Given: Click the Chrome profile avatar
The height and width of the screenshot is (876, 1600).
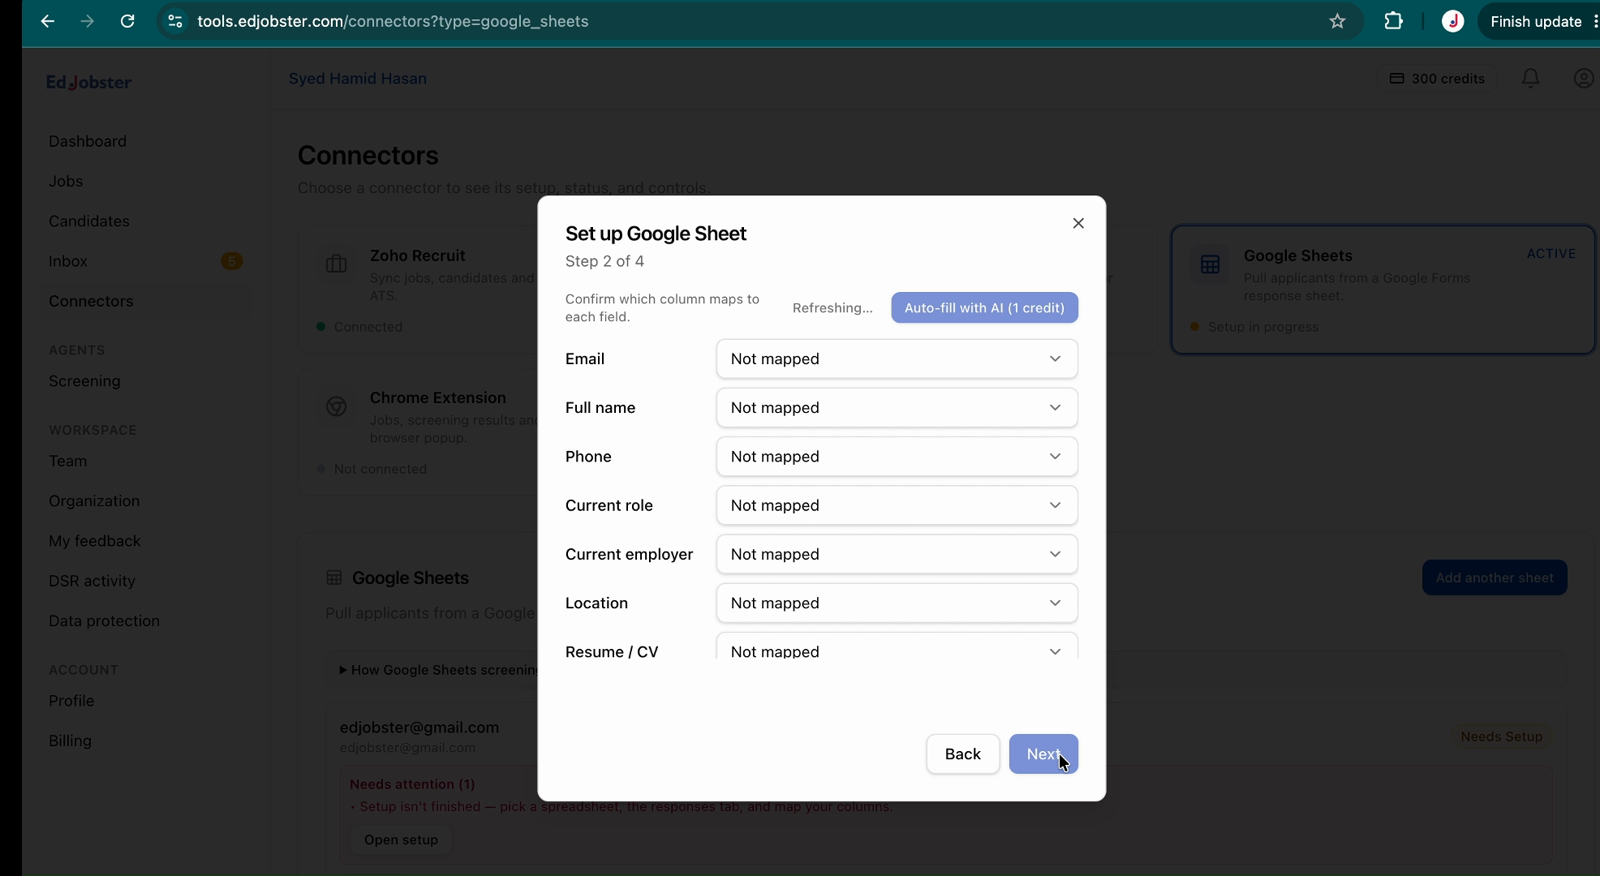Looking at the screenshot, I should [x=1453, y=21].
